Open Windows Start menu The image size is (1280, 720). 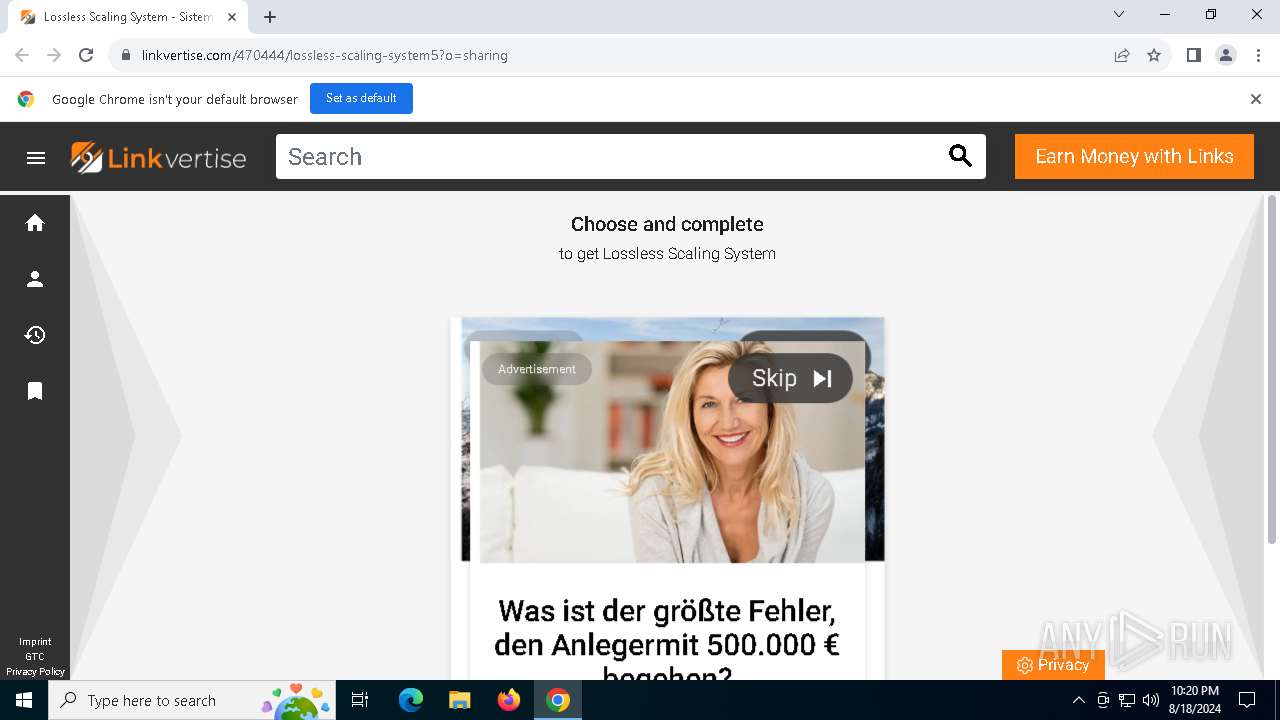pyautogui.click(x=24, y=700)
